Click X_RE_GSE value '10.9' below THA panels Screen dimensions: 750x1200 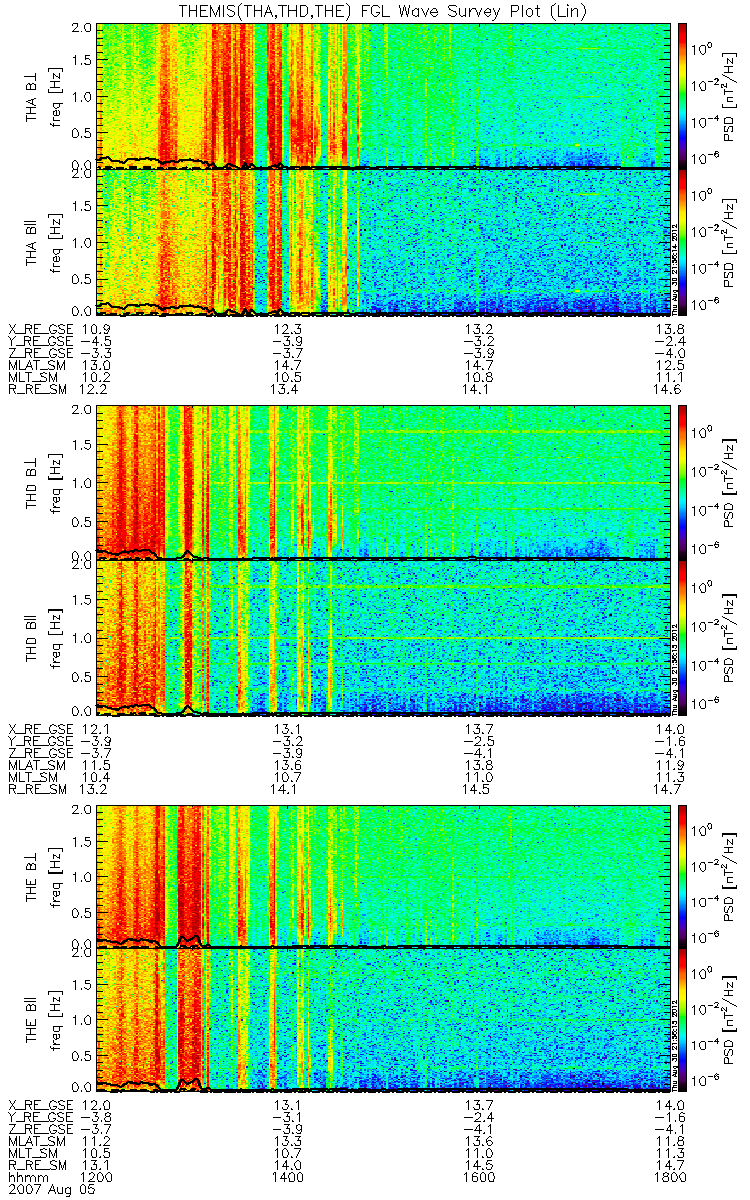click(x=97, y=329)
